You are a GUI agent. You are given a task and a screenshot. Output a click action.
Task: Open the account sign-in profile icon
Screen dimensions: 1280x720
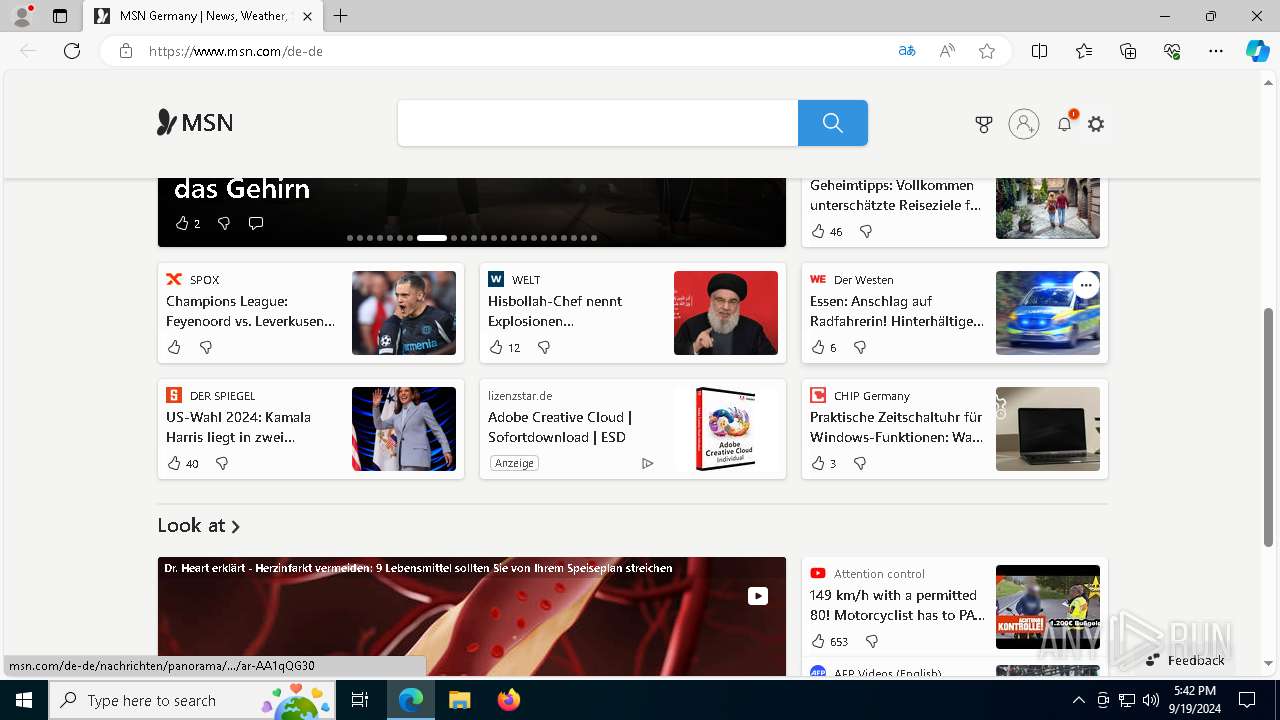click(1024, 124)
